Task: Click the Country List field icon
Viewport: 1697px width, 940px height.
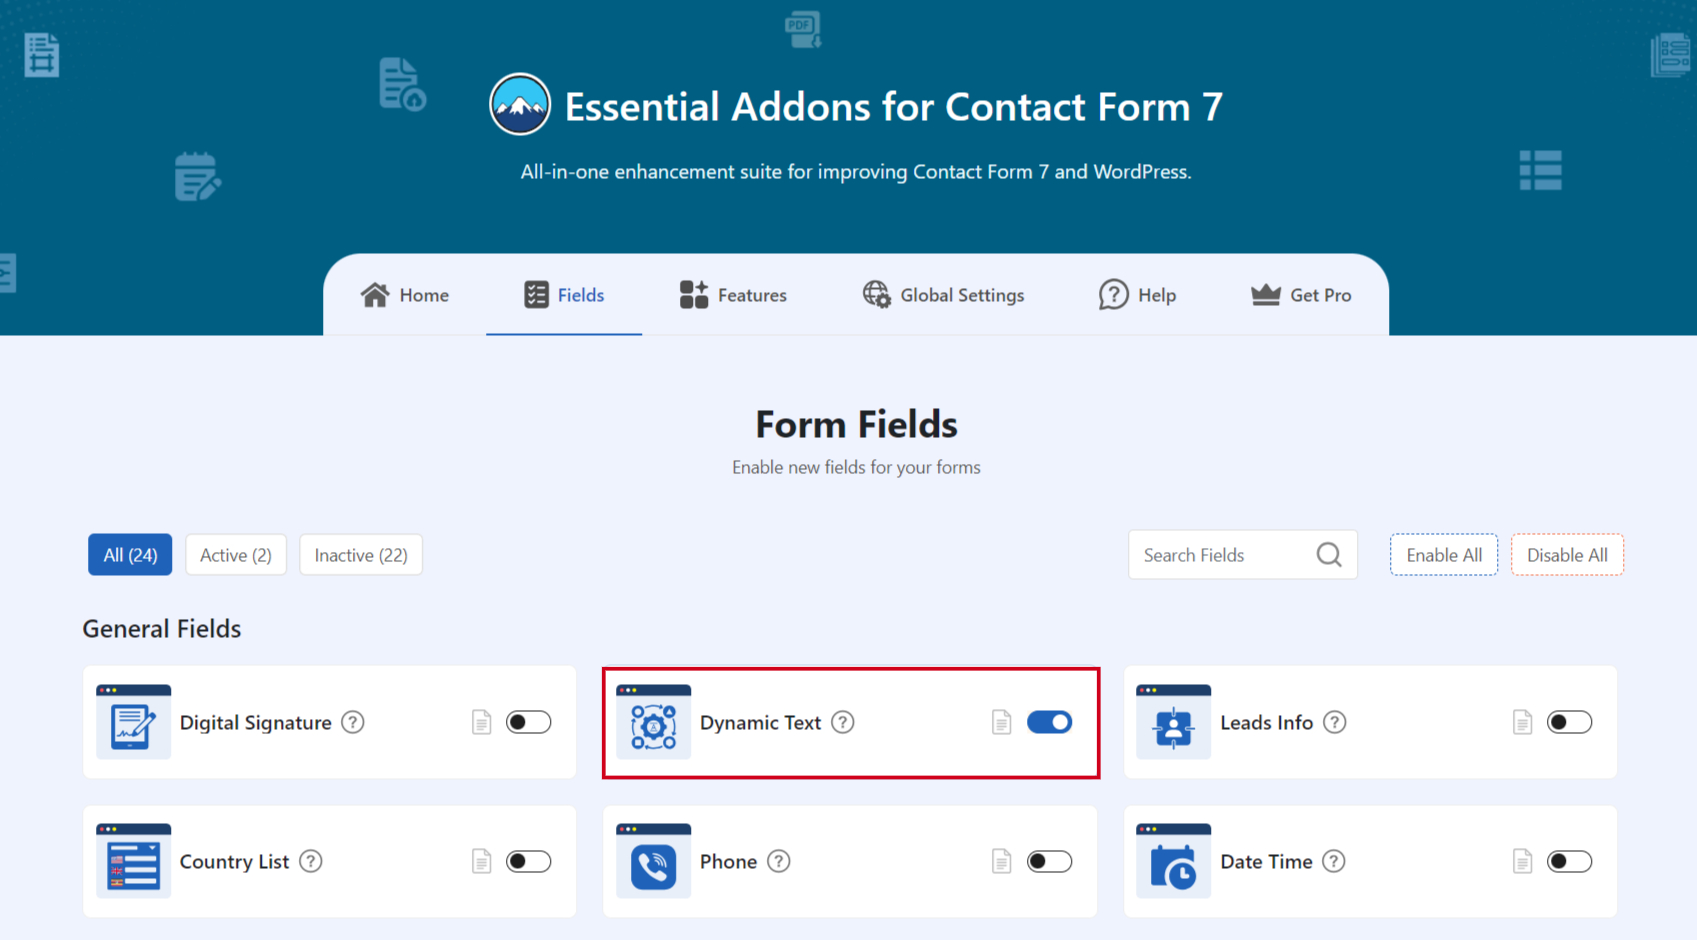Action: pos(133,861)
